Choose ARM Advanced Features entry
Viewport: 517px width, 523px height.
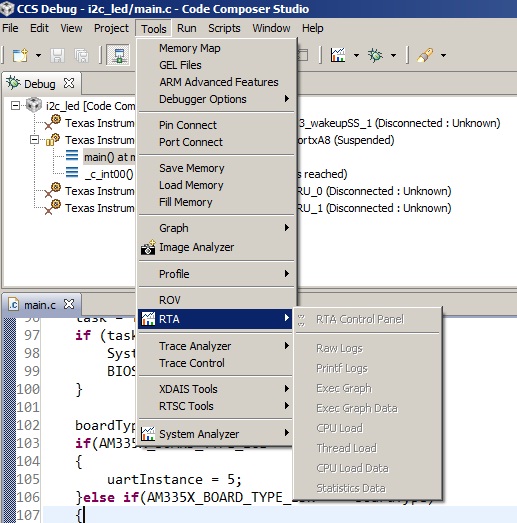[216, 82]
